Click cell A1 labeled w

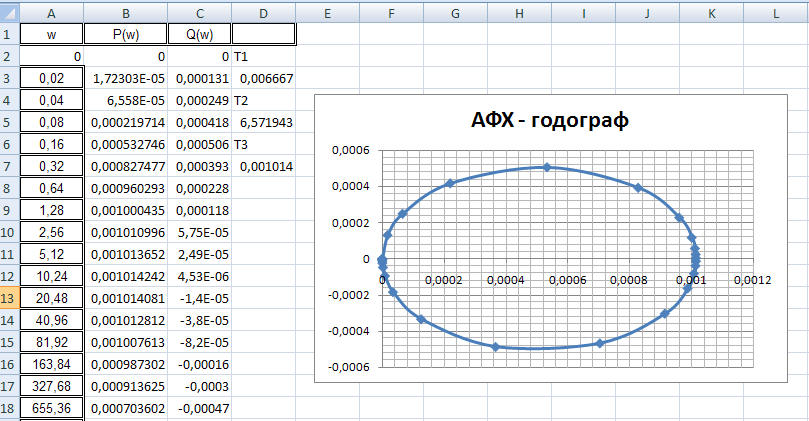[52, 35]
